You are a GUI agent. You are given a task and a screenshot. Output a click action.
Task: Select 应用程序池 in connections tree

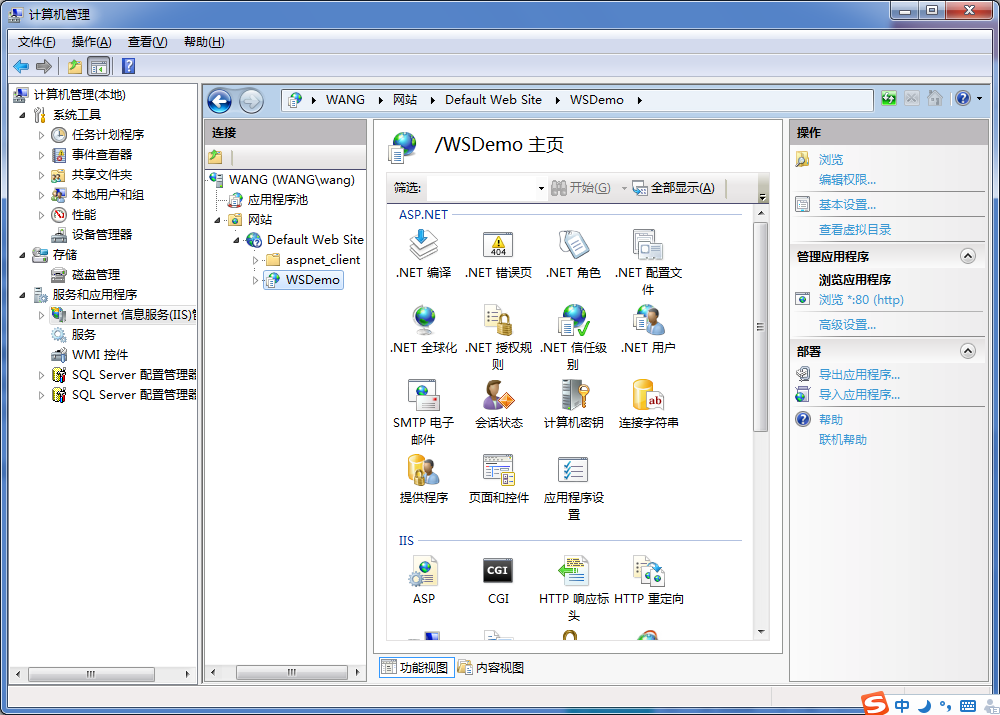278,200
